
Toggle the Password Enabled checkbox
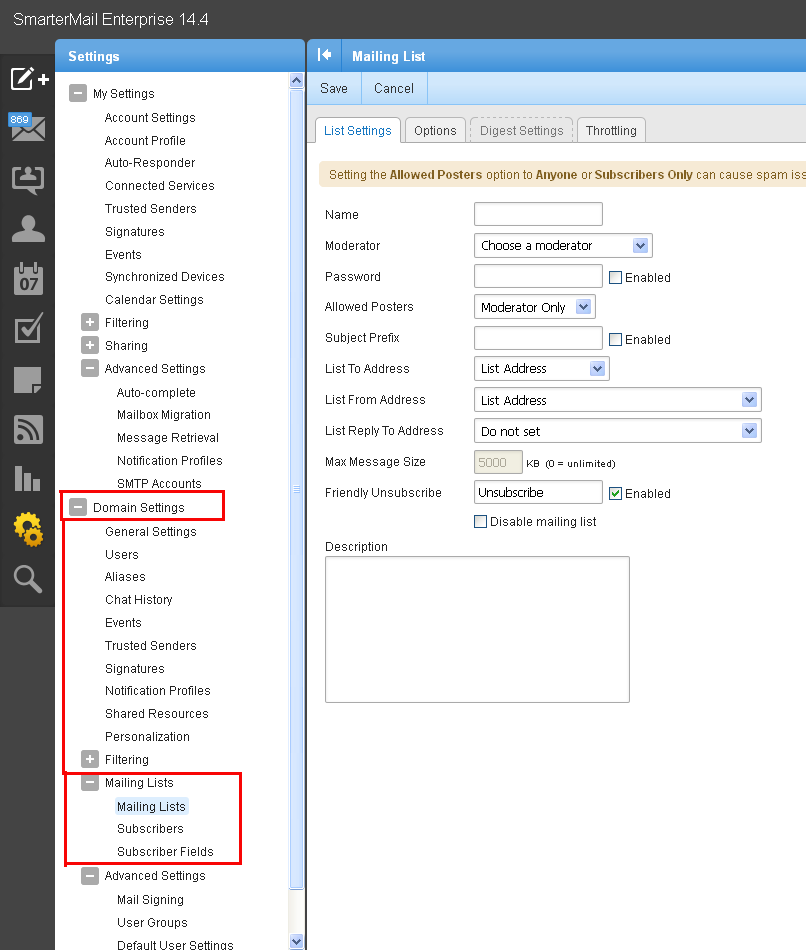(x=615, y=277)
